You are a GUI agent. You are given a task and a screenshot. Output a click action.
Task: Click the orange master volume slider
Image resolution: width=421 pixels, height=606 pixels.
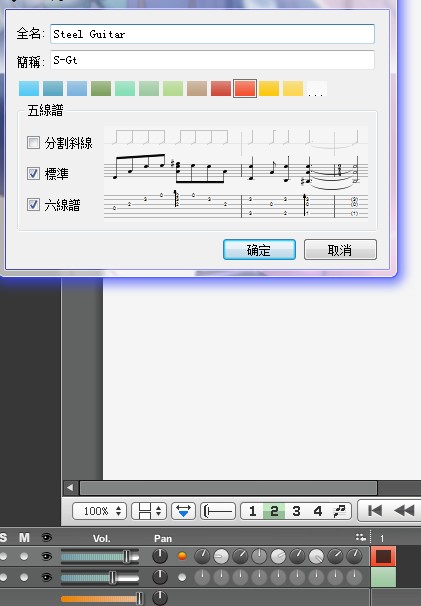point(102,598)
